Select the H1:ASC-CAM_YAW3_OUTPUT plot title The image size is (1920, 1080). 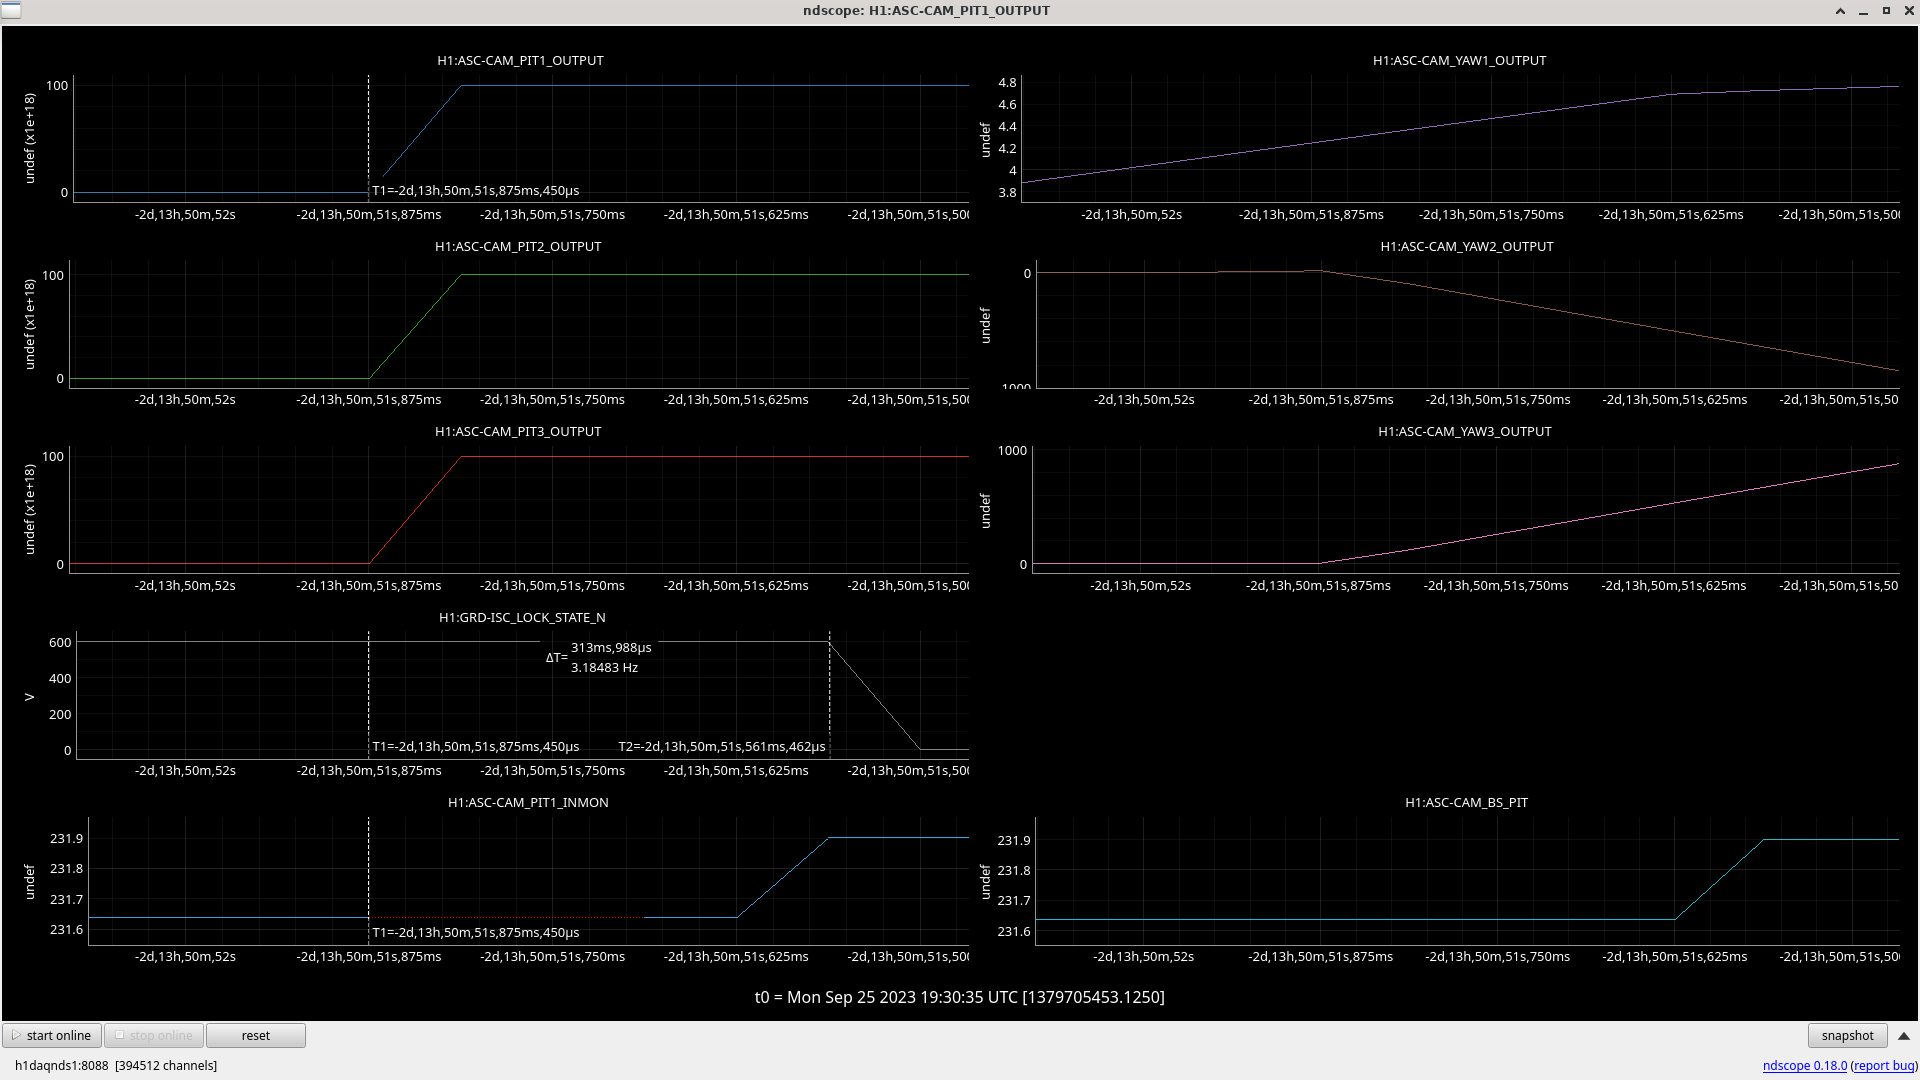(1465, 431)
